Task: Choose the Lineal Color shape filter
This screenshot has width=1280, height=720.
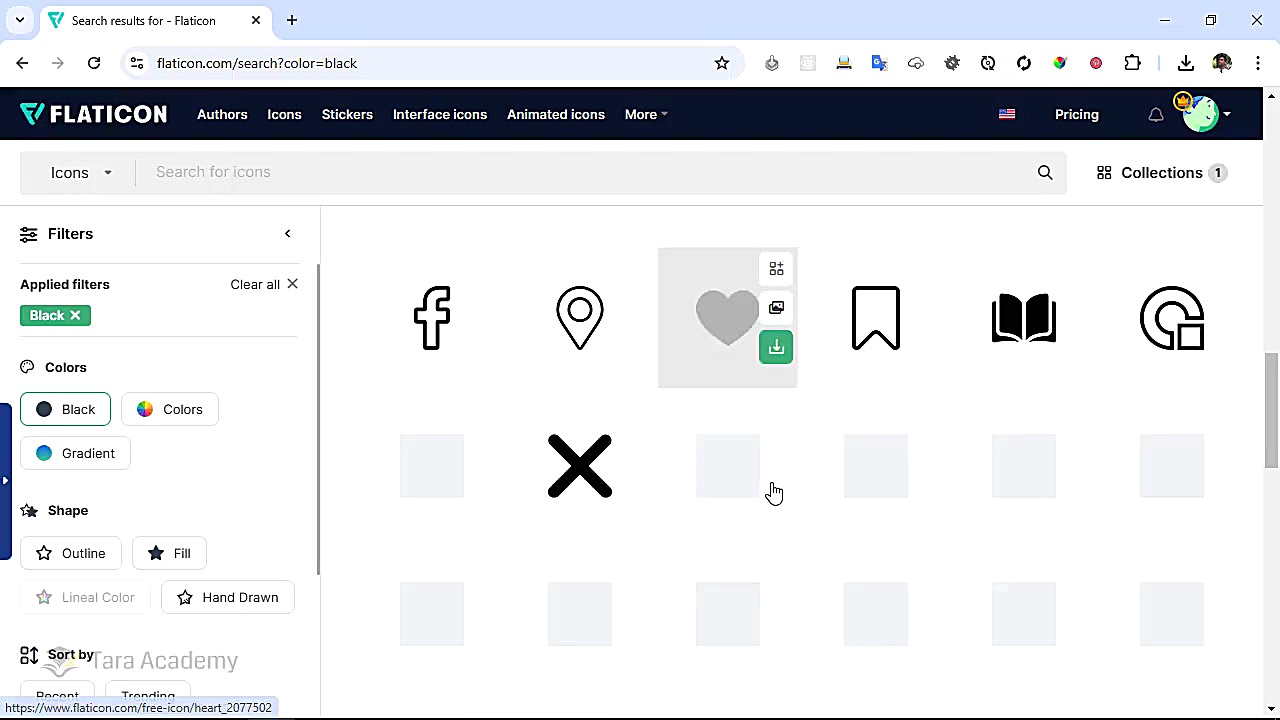Action: (x=85, y=597)
